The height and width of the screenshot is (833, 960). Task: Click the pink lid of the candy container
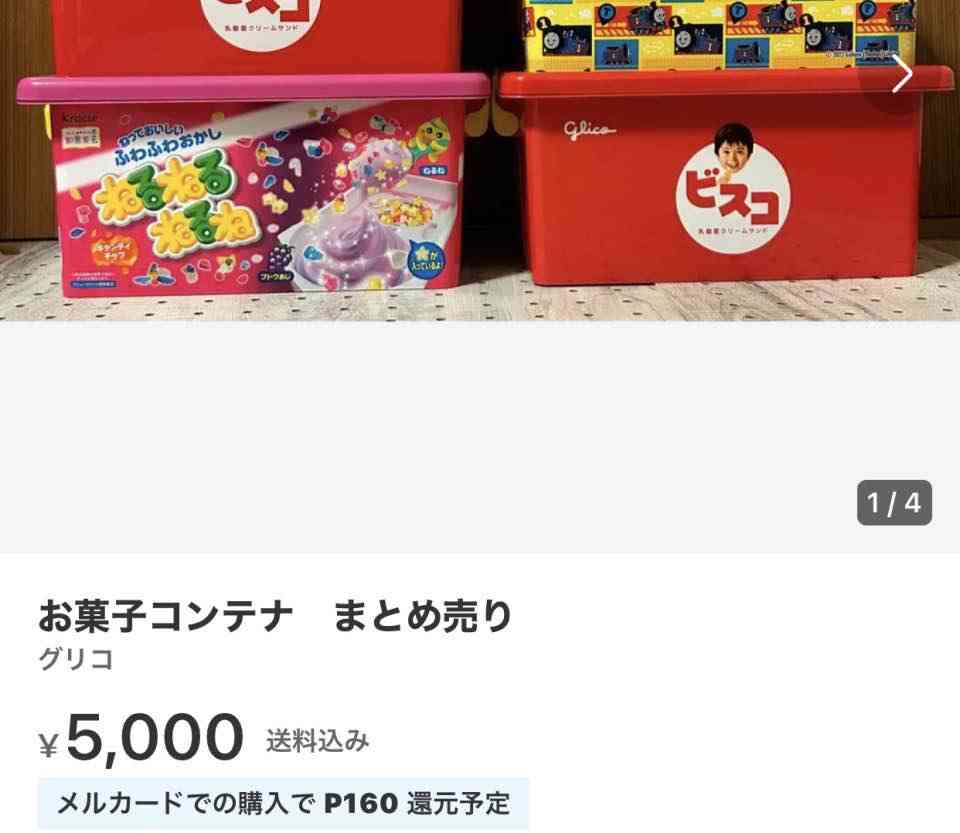(254, 88)
